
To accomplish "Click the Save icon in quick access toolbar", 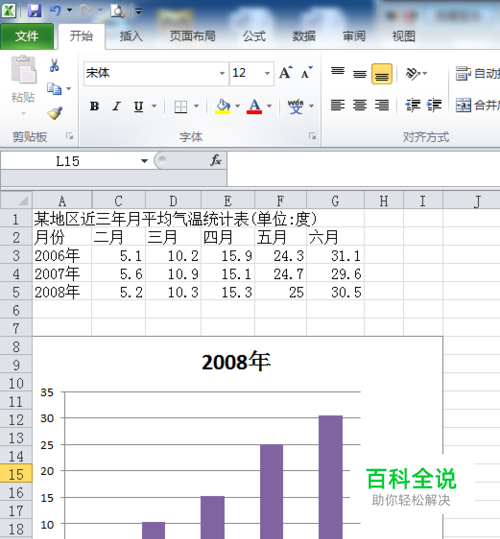I will pyautogui.click(x=34, y=10).
